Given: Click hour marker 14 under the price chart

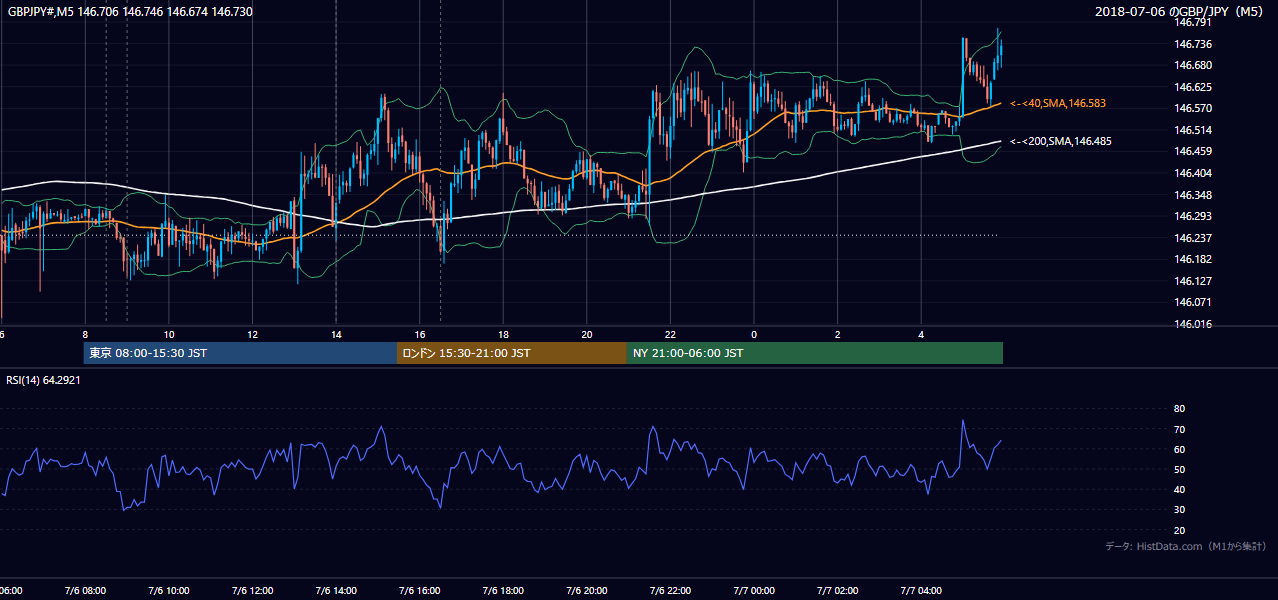Looking at the screenshot, I should [336, 334].
